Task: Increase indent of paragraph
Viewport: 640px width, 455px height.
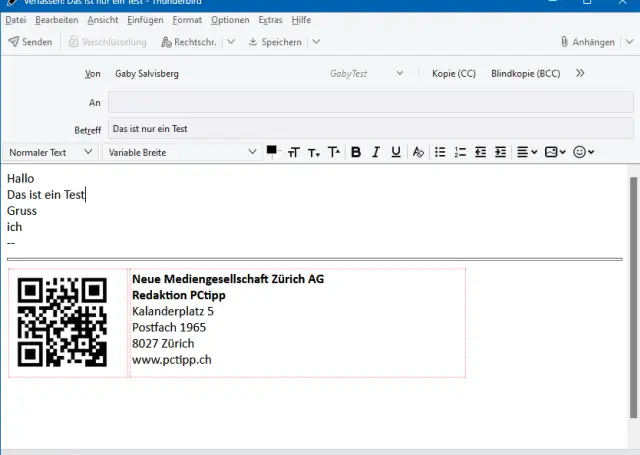Action: [x=500, y=152]
